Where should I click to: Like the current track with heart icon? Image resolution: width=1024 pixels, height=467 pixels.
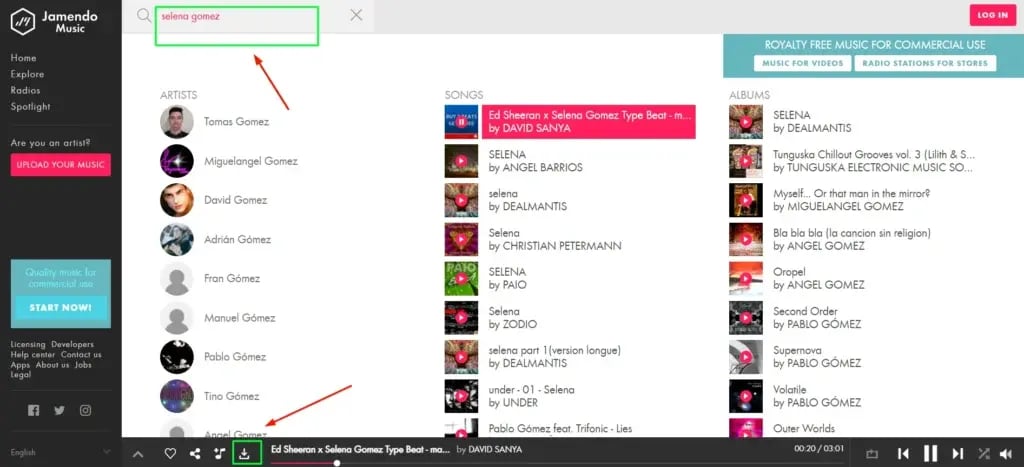click(170, 454)
